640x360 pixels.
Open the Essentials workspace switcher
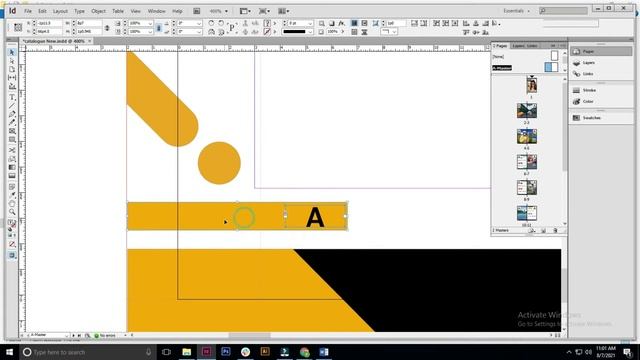(516, 11)
